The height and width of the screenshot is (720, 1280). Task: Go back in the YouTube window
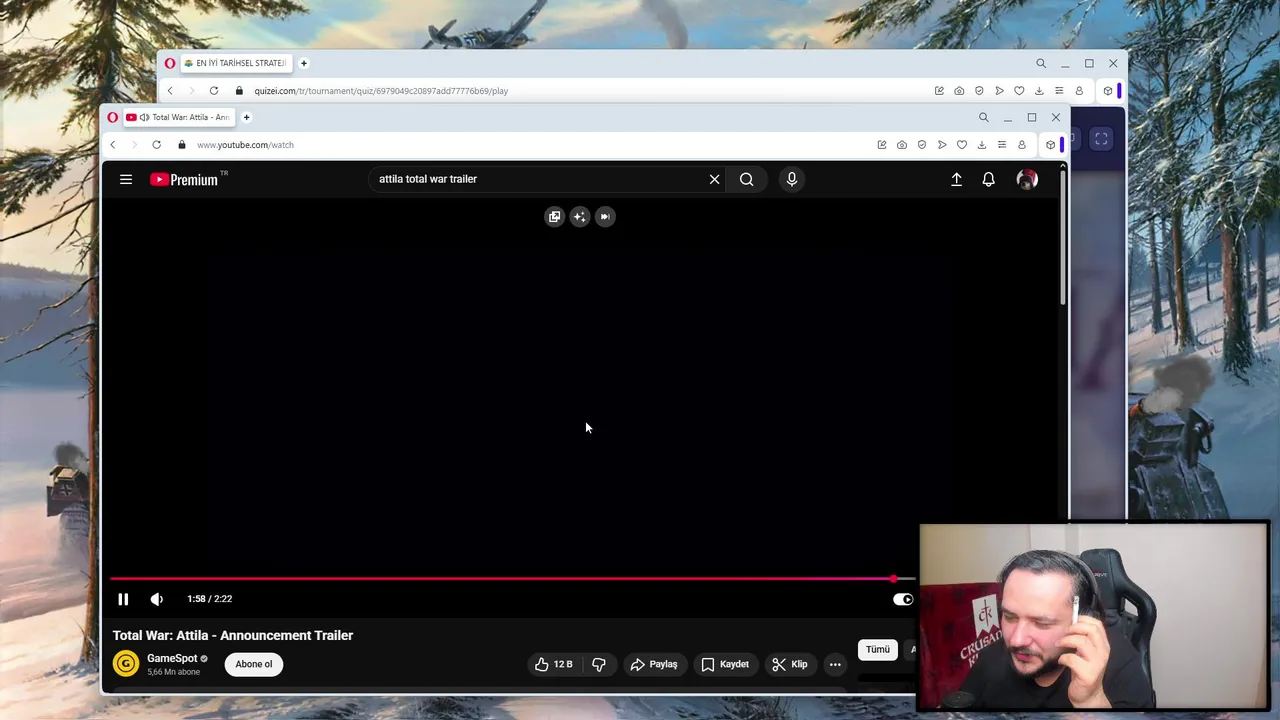112,145
